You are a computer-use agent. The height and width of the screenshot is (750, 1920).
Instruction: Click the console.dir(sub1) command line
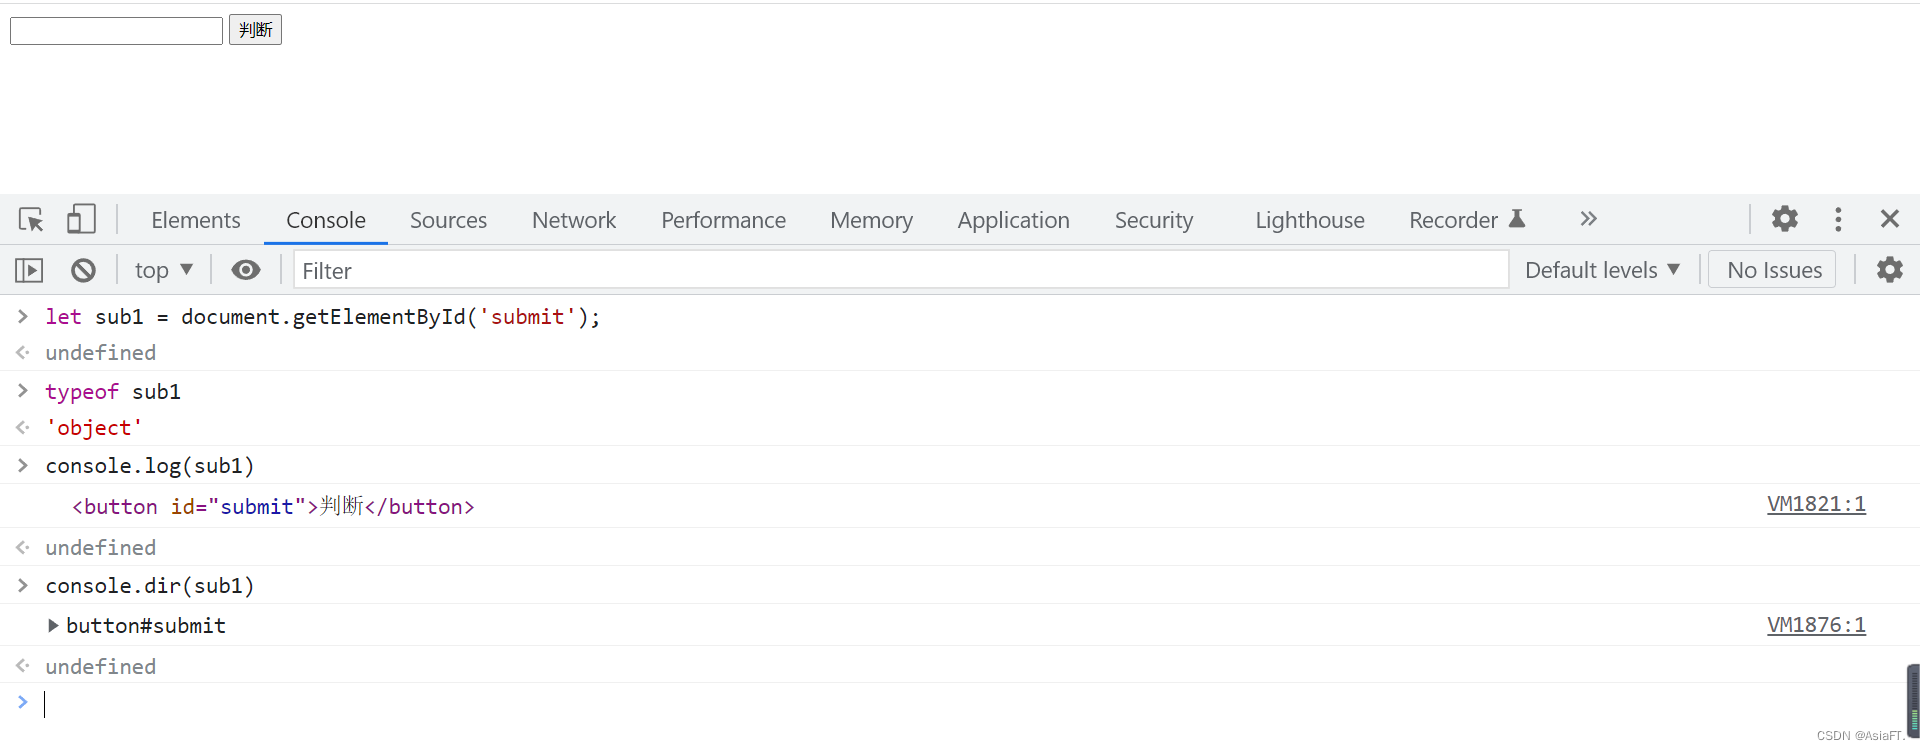[x=150, y=586]
